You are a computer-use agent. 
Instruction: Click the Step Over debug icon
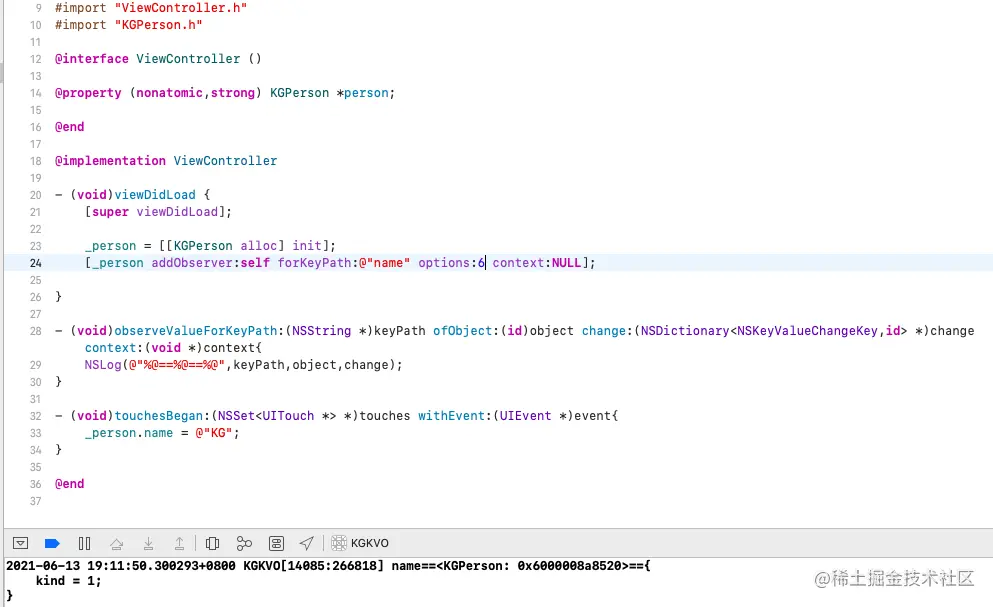117,543
